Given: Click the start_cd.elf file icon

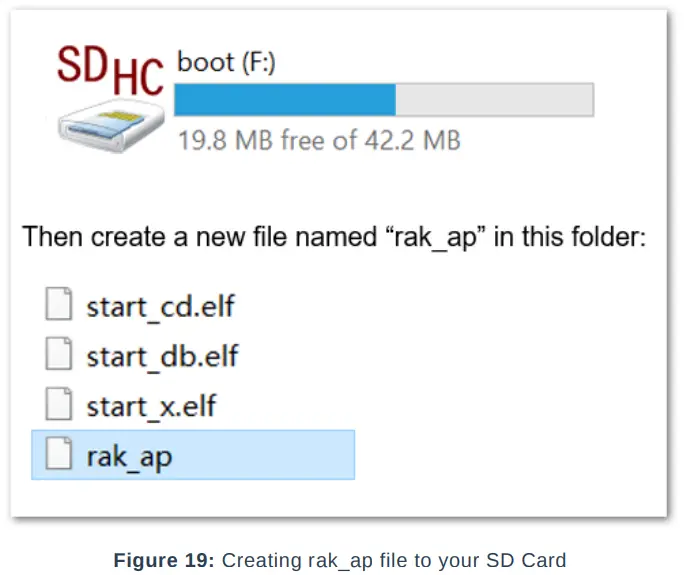Looking at the screenshot, I should 61,305.
